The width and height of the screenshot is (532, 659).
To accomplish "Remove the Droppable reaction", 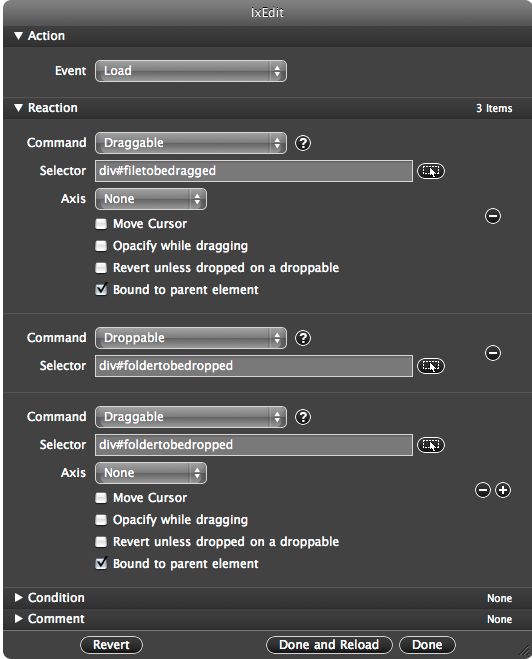I will coord(493,353).
